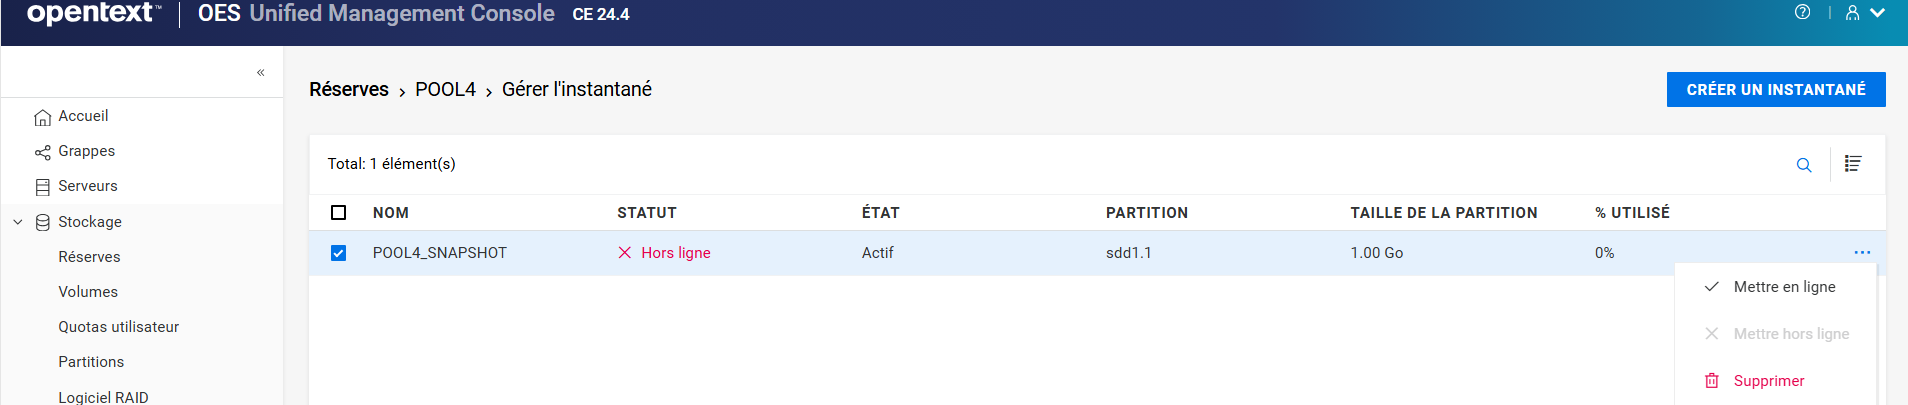
Task: Click the Grappes cluster icon
Action: tap(42, 152)
